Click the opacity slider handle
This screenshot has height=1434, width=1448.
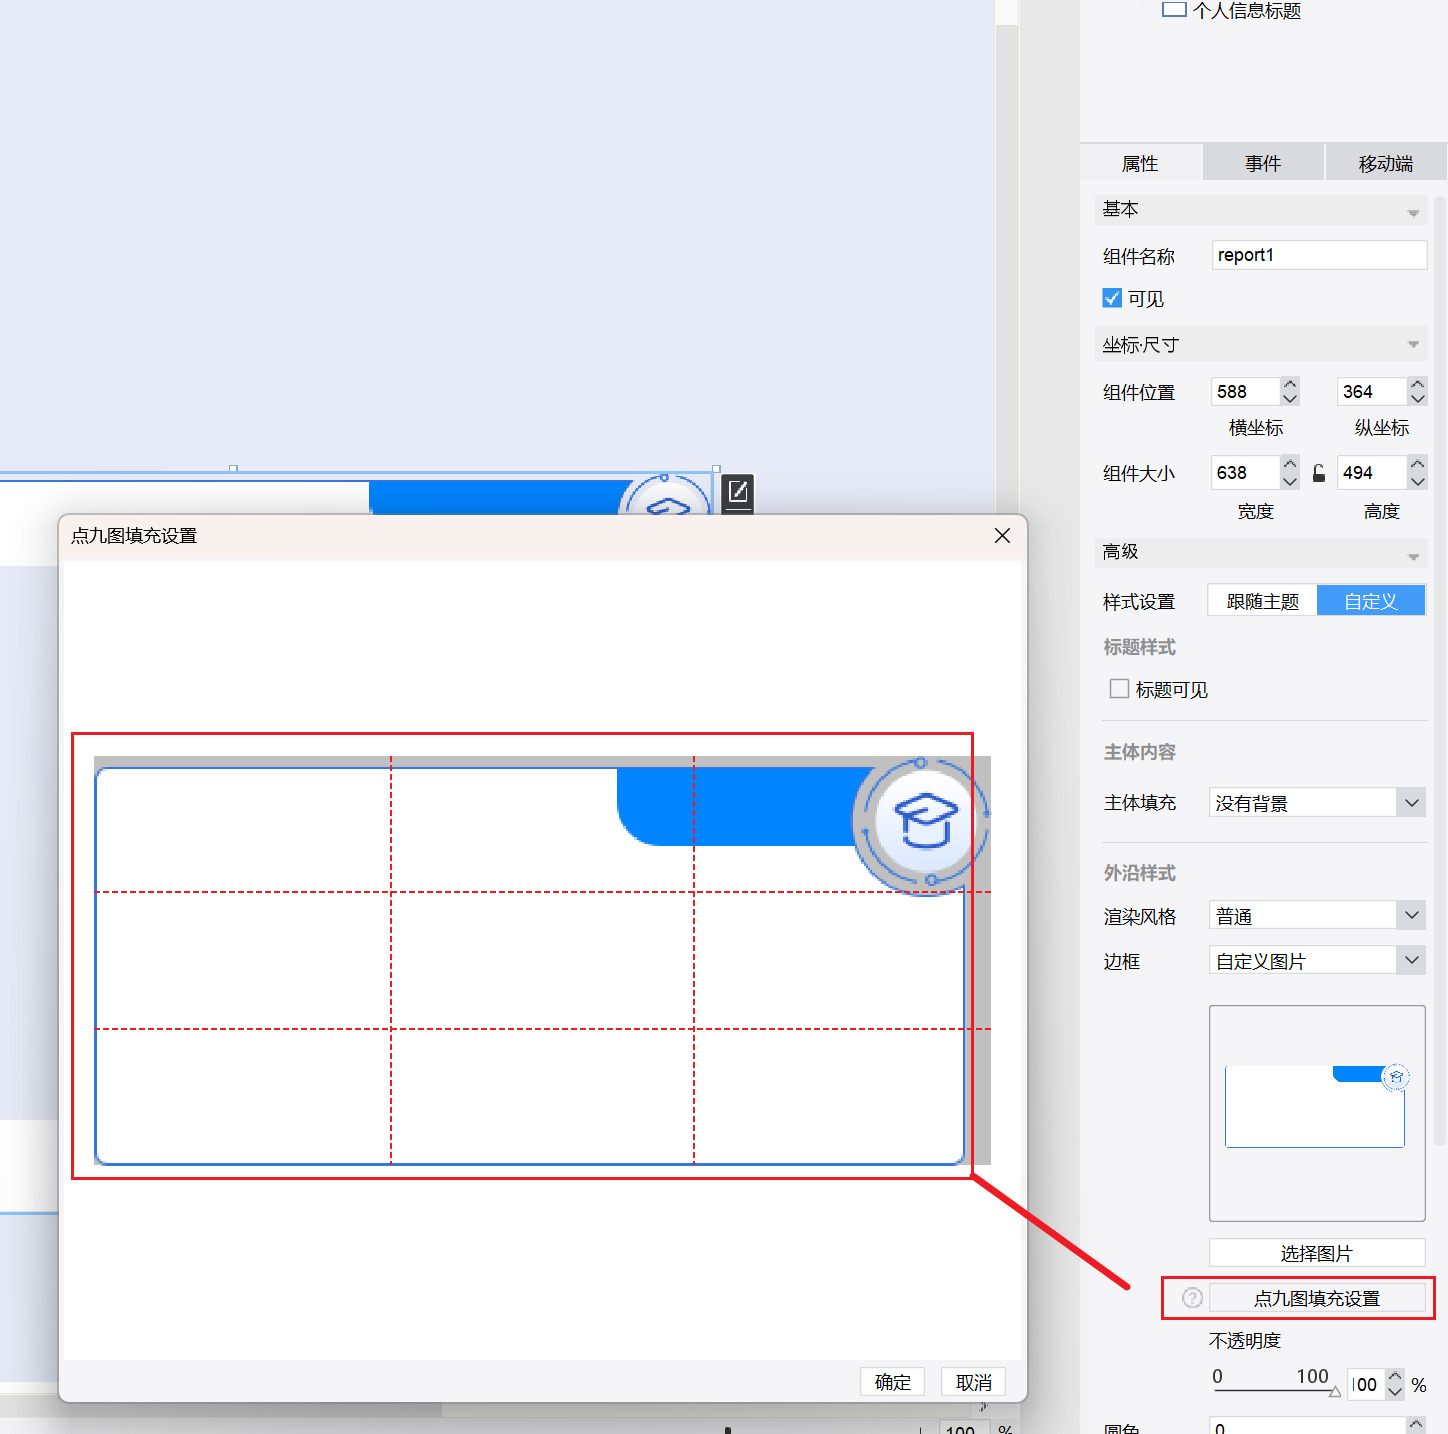click(x=1335, y=1391)
